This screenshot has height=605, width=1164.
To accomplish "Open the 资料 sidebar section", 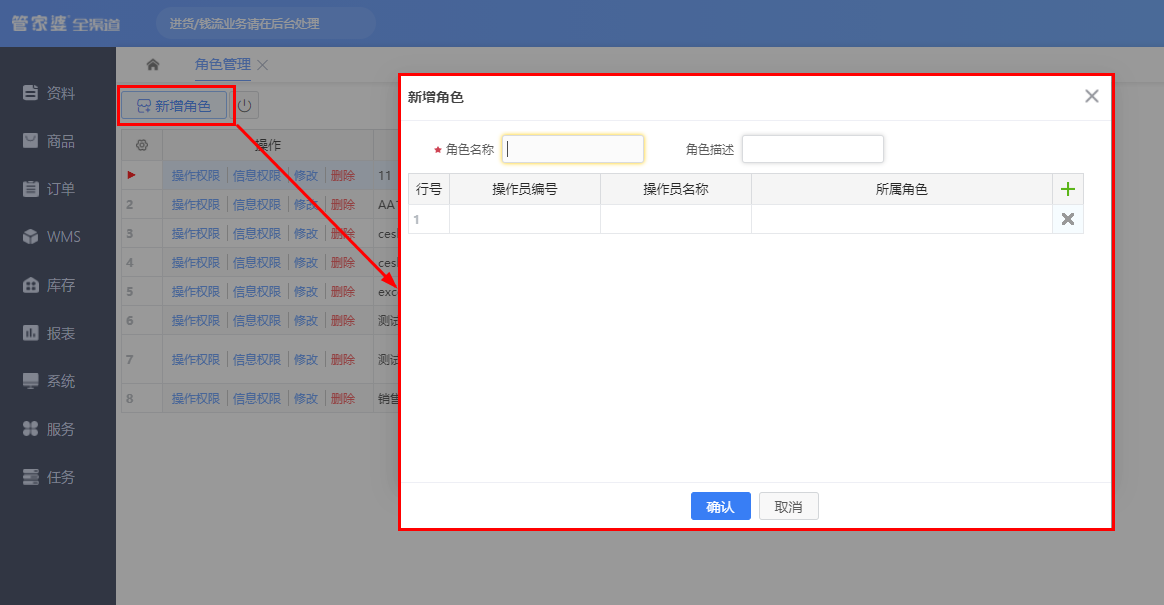I will tap(49, 93).
